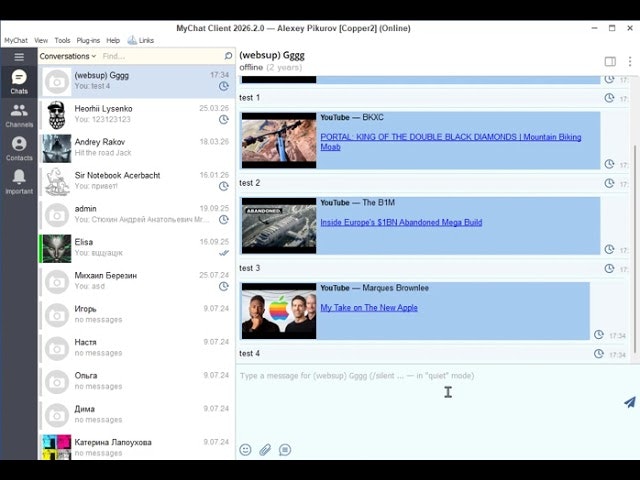640x480 pixels.
Task: Open the emoji smiley picker
Action: point(245,450)
